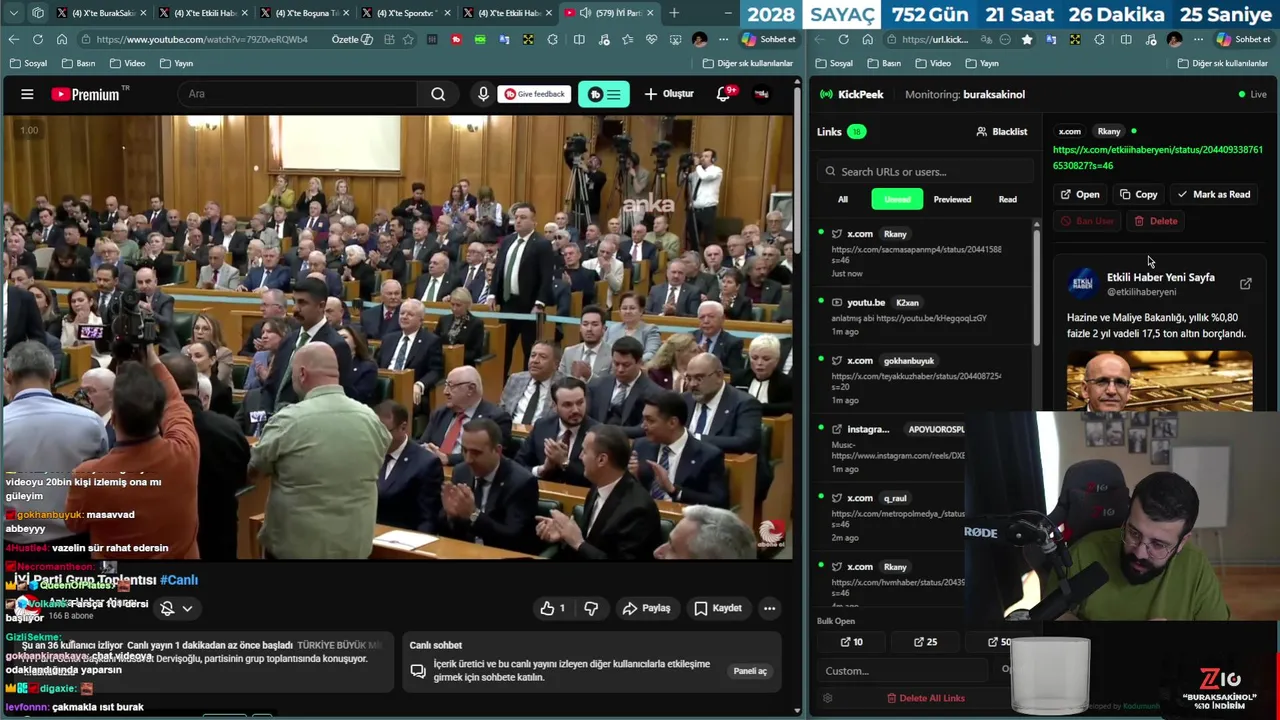Share the video with Paylaş
Screen dimensions: 1280x720
click(646, 608)
